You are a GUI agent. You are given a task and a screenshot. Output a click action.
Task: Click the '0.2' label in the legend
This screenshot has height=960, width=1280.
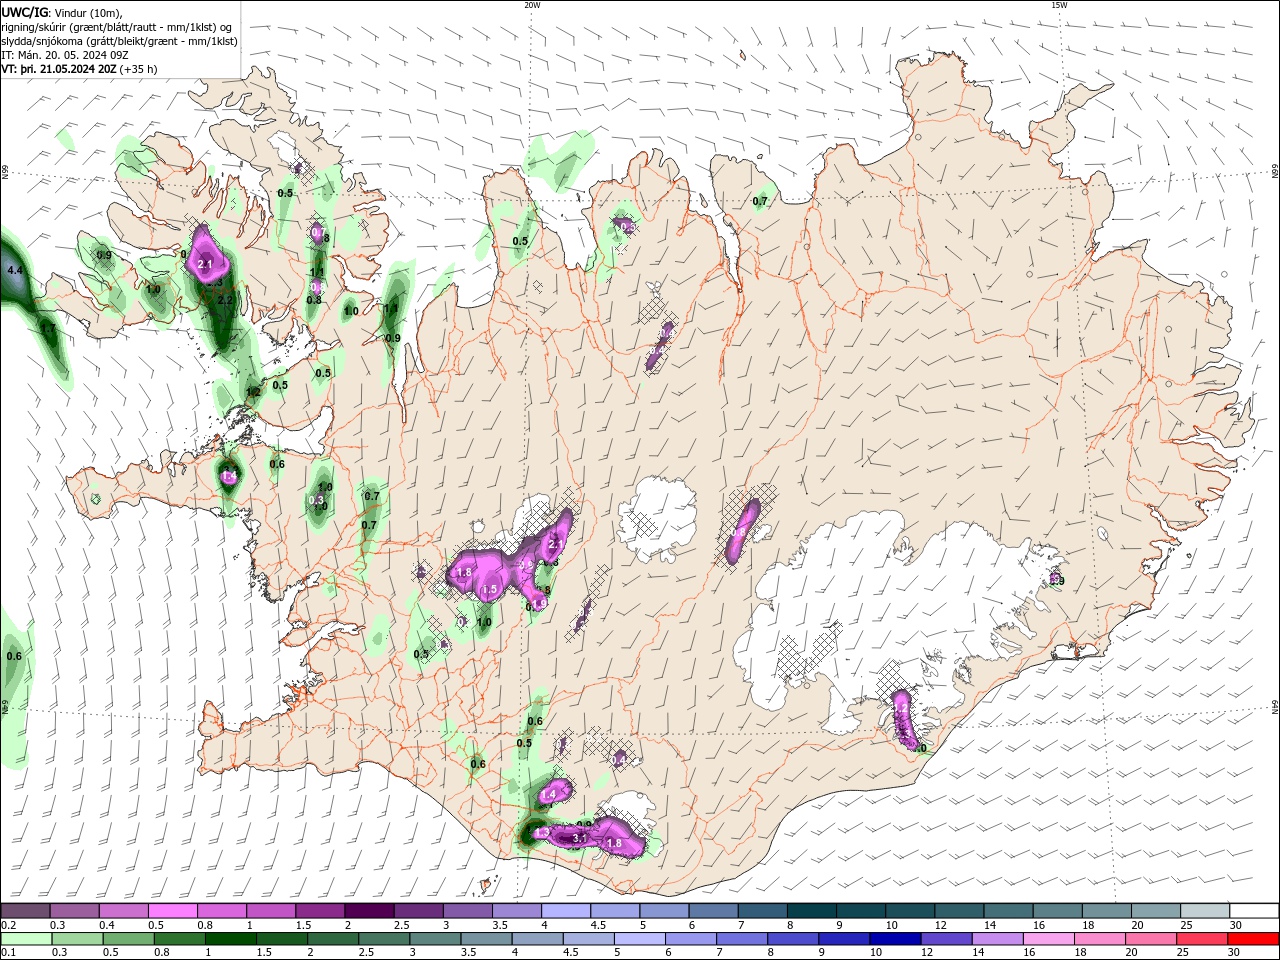pos(9,926)
